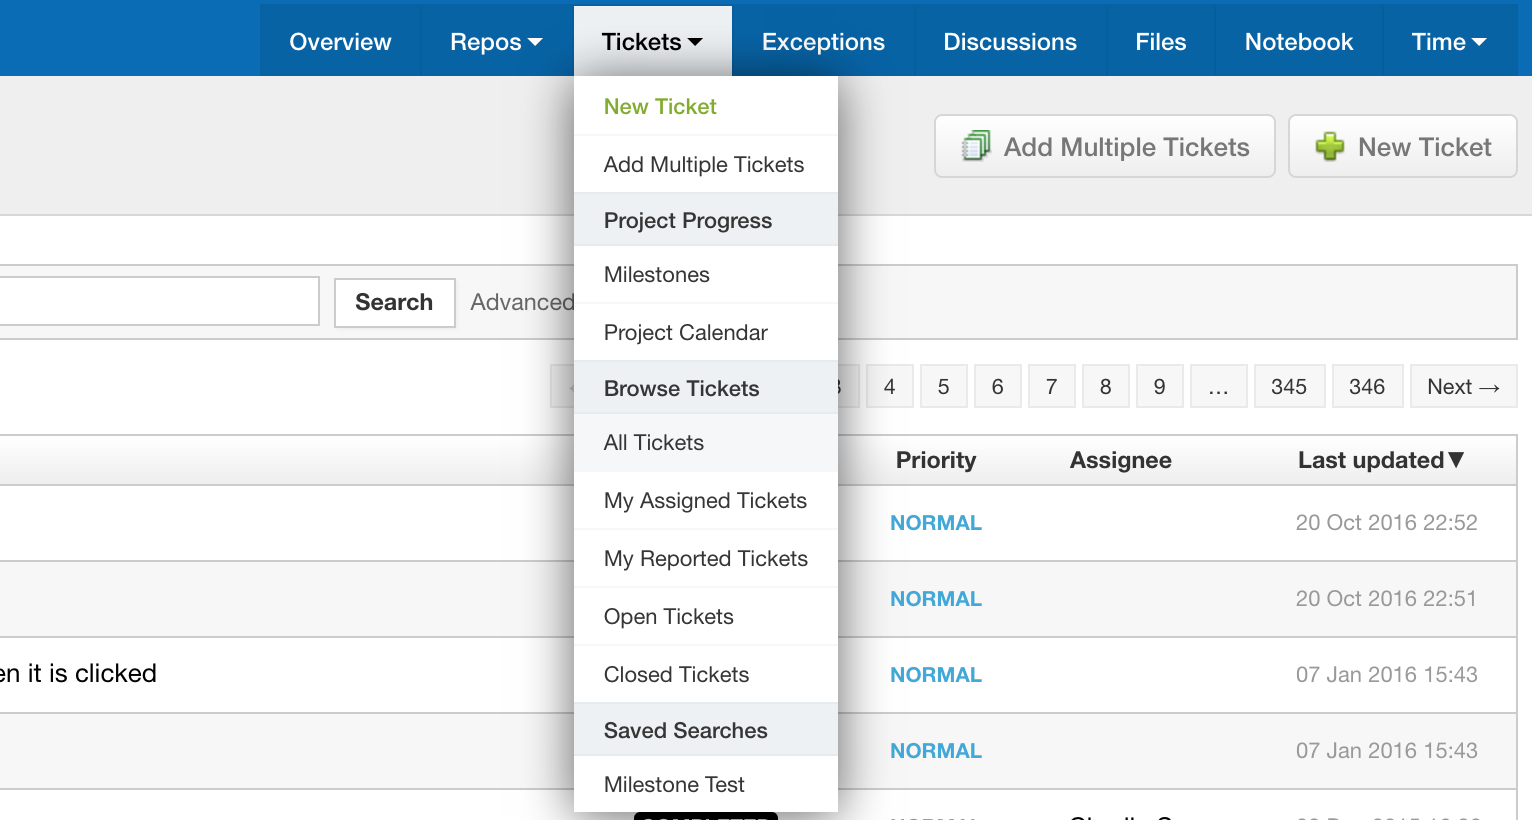Click the New Ticket button at top right
Screen dimensions: 1532x820
click(1403, 146)
